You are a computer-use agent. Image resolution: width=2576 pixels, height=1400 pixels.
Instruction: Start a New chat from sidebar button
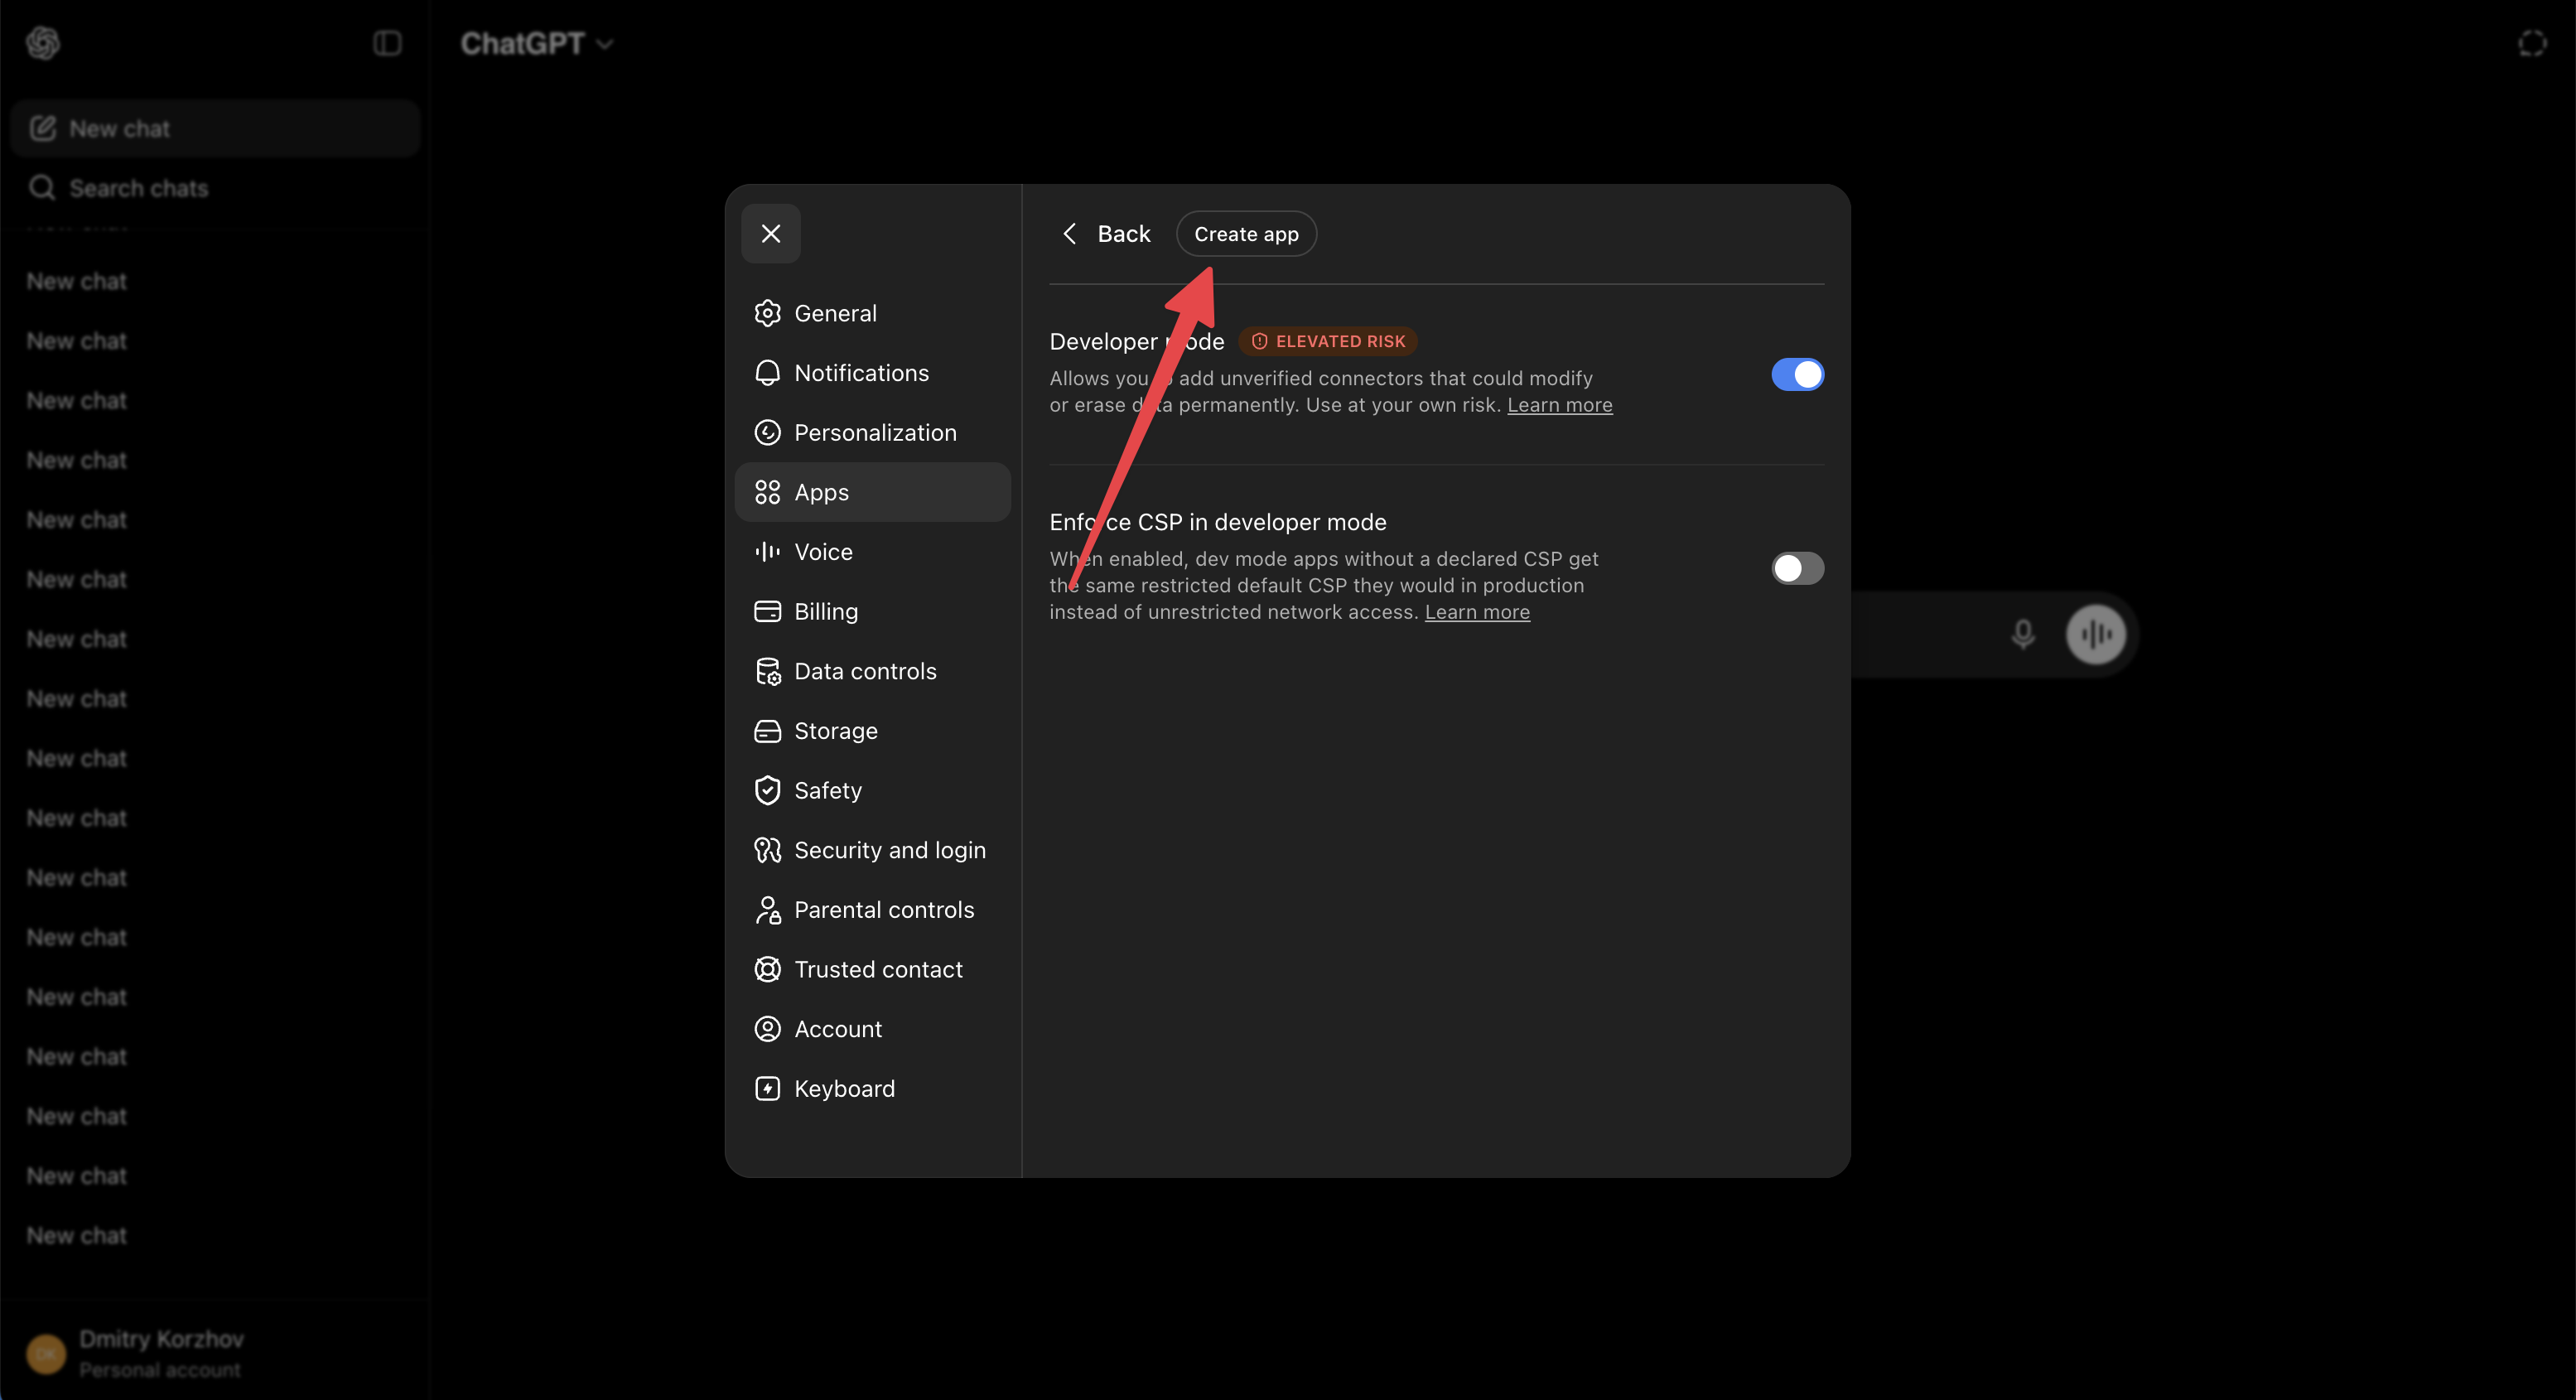[215, 128]
